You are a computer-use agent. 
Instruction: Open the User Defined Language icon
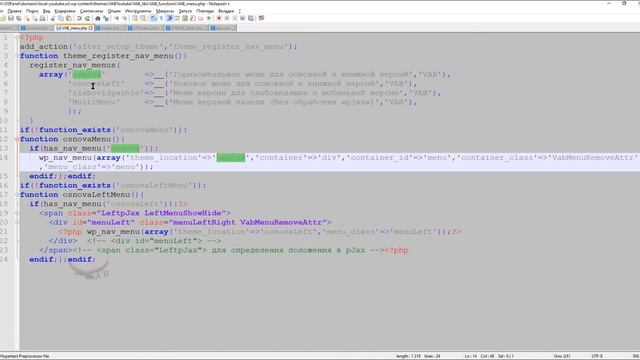pos(177,18)
